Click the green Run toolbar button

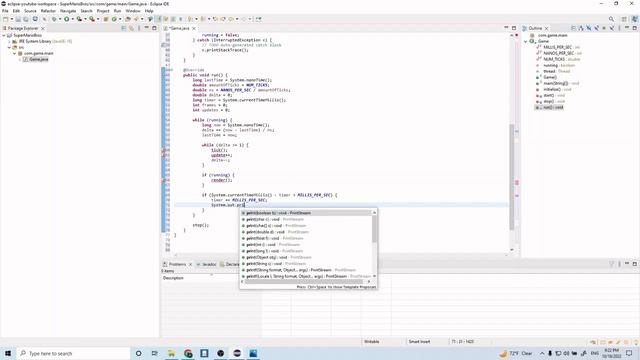(x=67, y=19)
